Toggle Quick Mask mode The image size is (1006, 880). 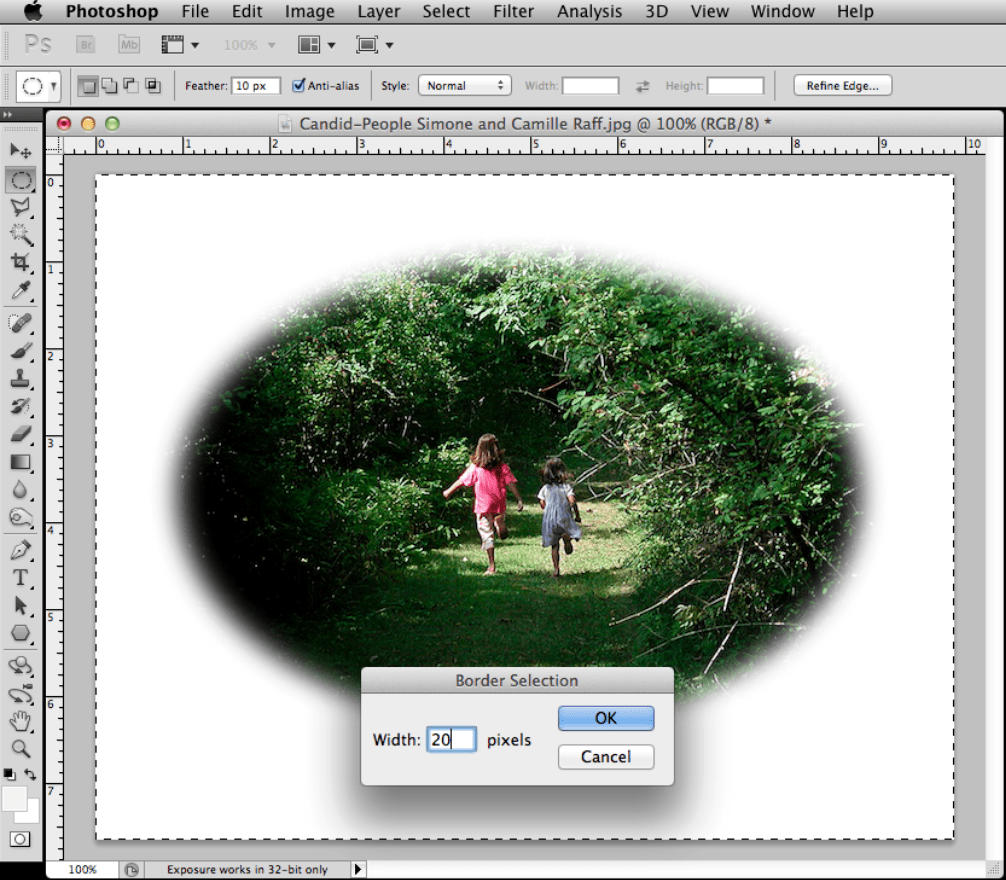point(20,839)
